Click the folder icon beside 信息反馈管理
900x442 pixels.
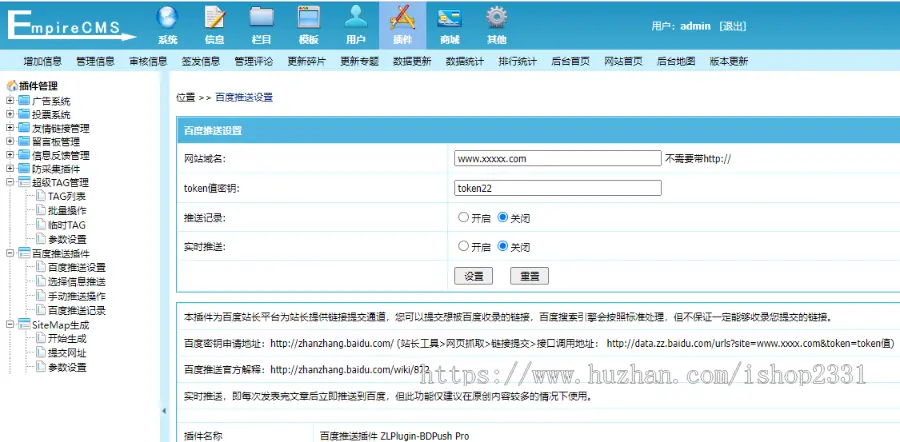[x=24, y=155]
